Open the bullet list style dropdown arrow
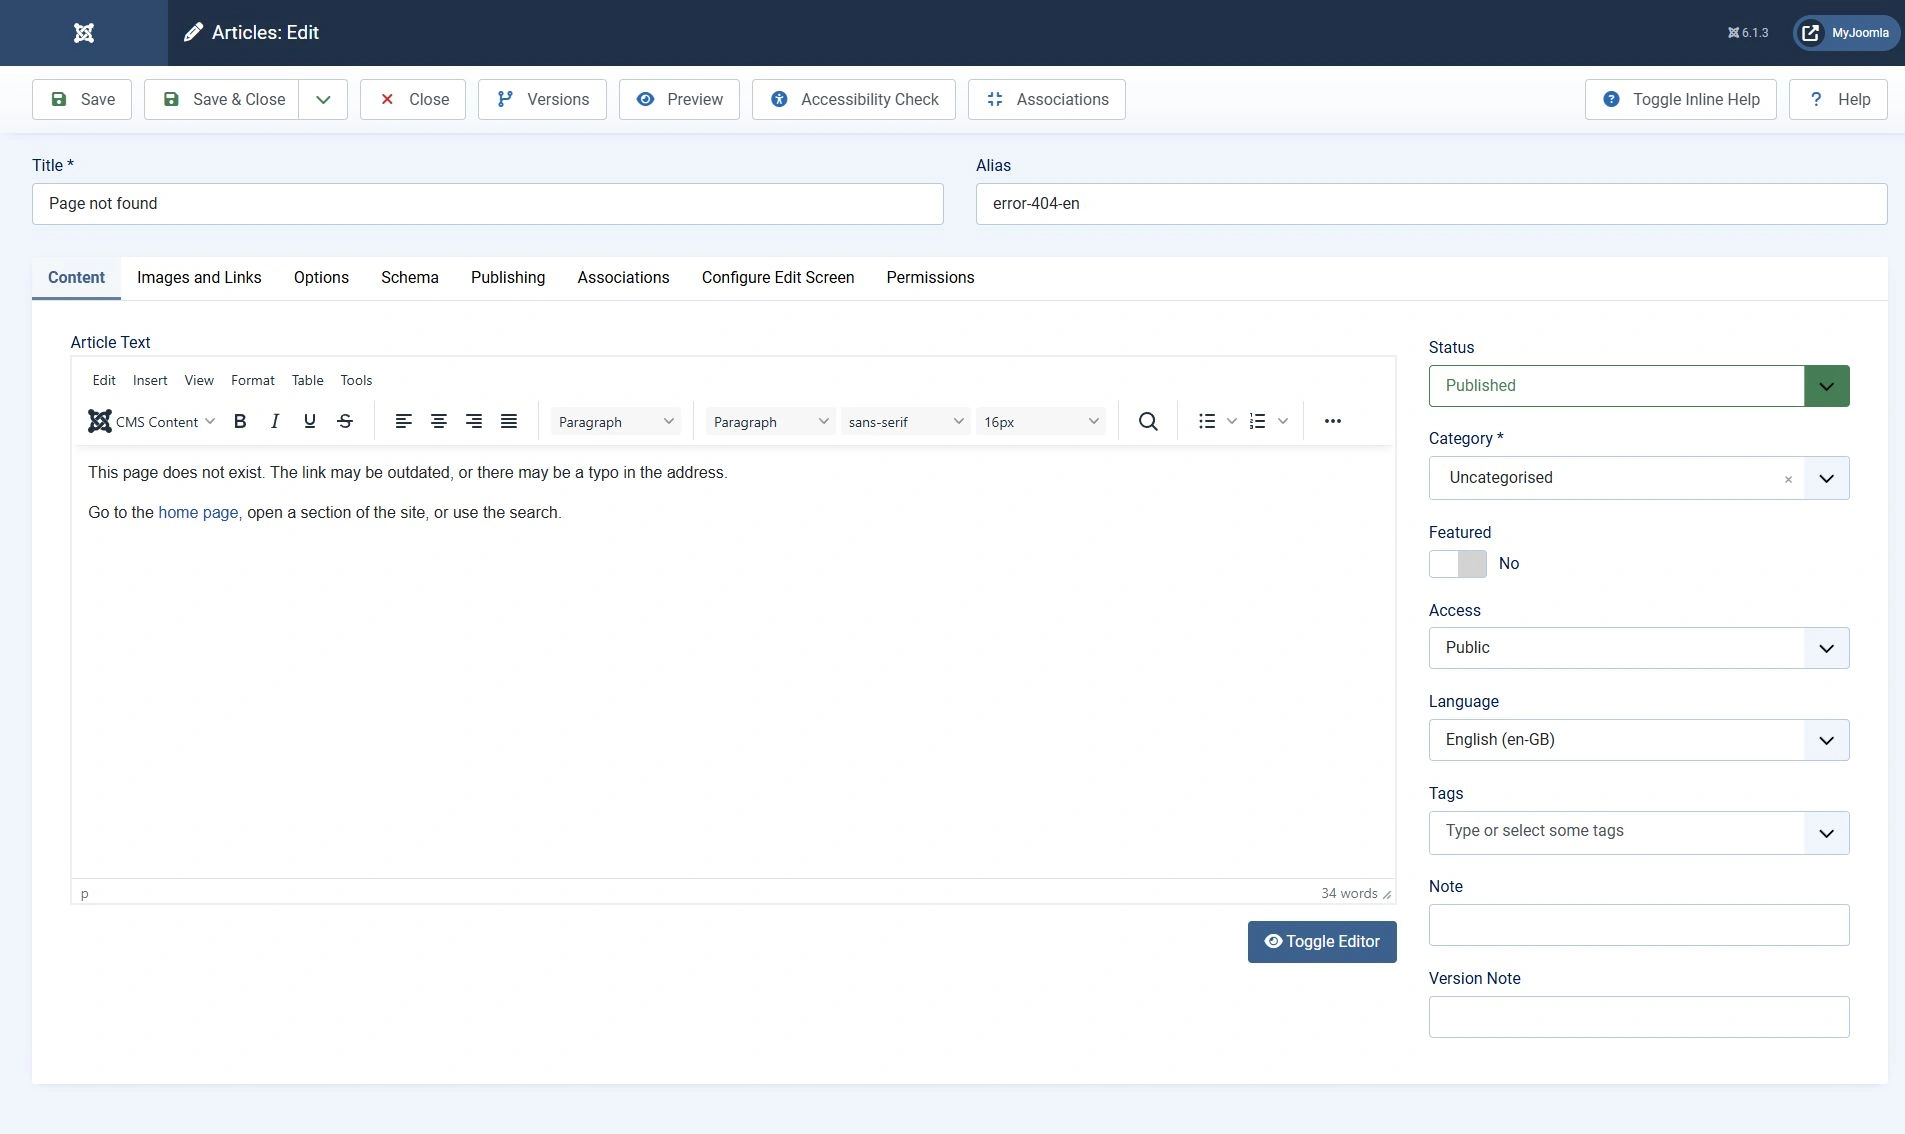This screenshot has height=1134, width=1905. click(x=1232, y=422)
